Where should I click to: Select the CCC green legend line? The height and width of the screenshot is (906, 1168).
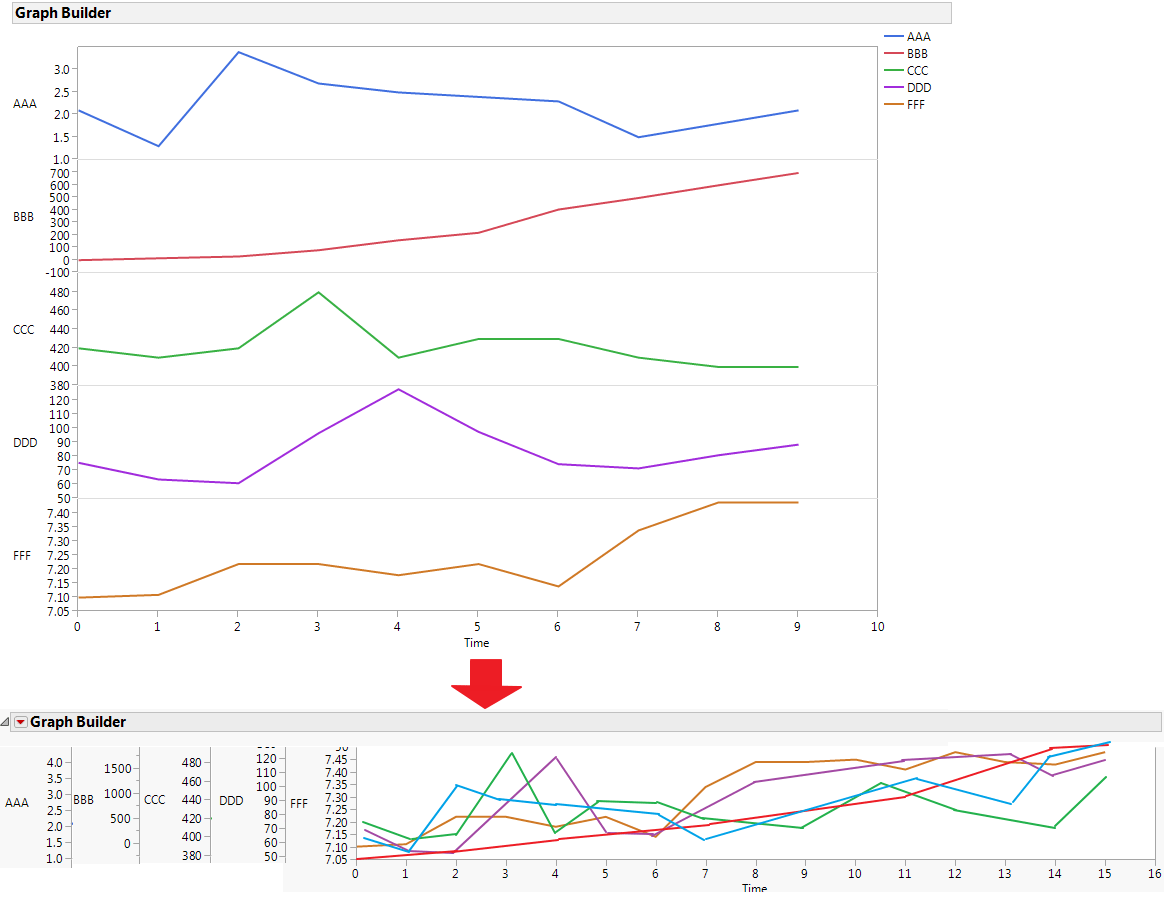[x=894, y=71]
